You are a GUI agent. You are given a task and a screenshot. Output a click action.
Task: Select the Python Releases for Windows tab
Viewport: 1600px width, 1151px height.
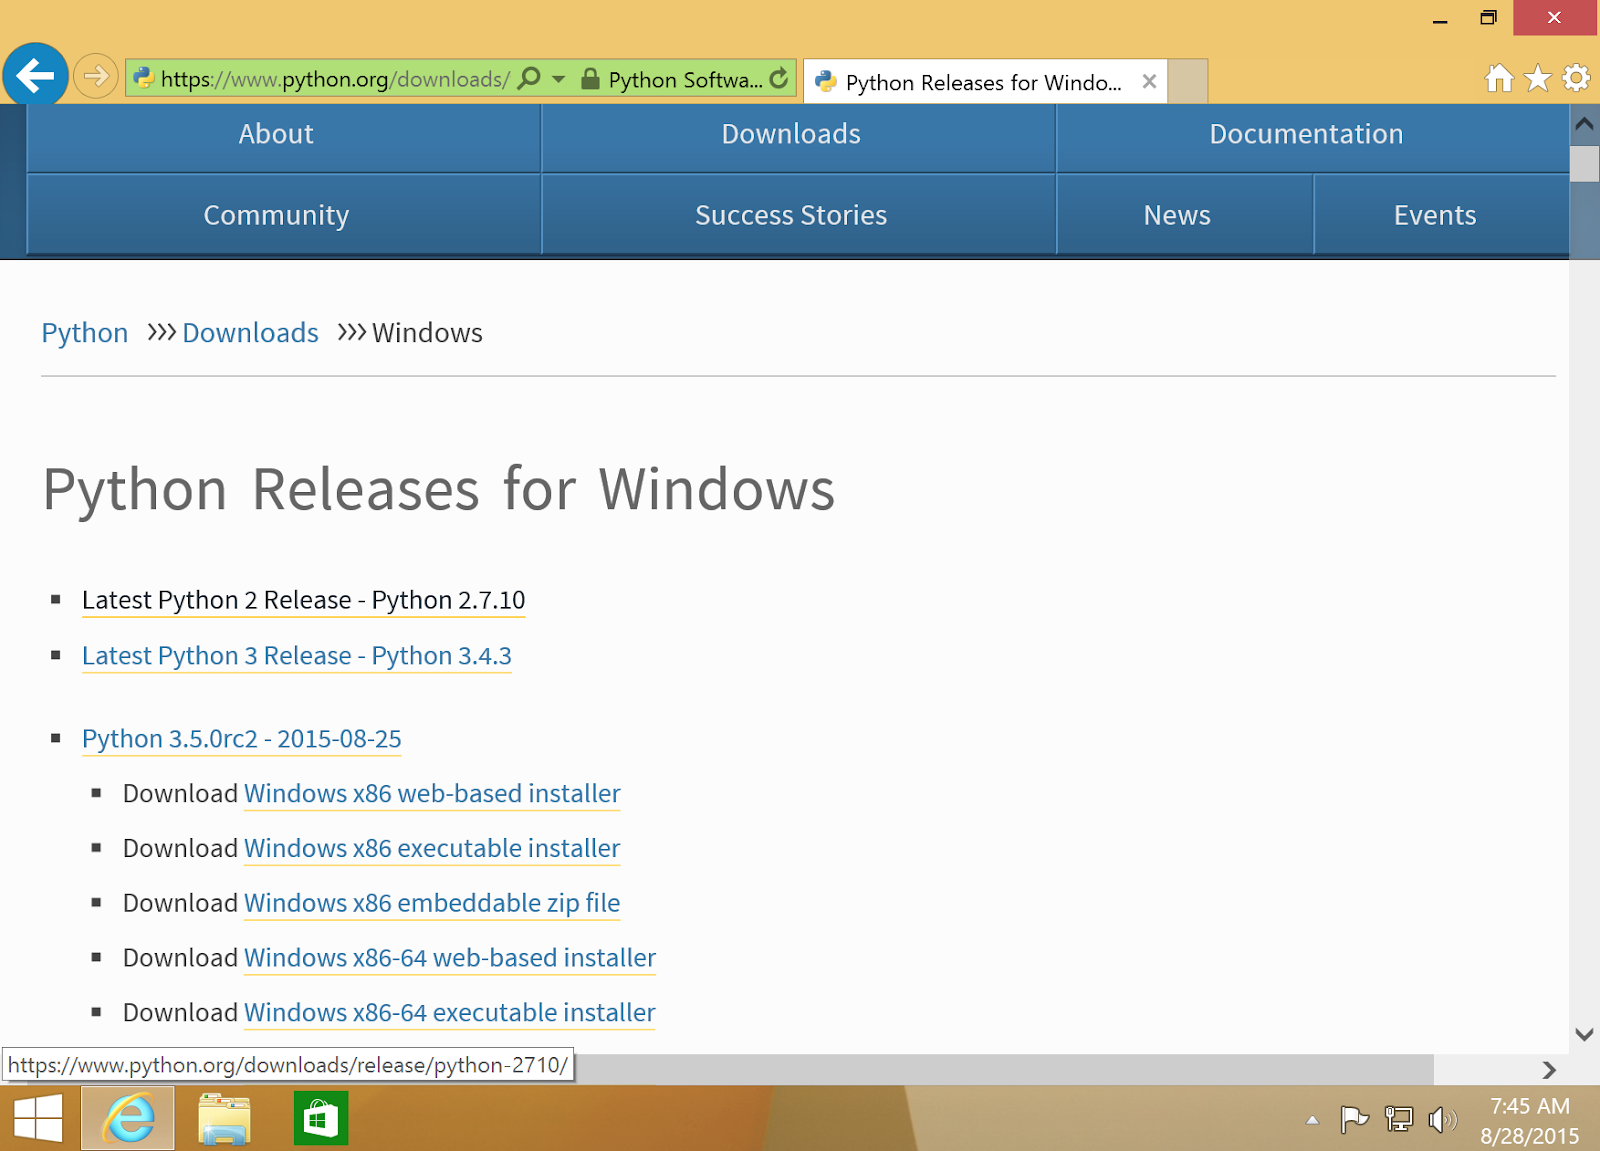[985, 81]
